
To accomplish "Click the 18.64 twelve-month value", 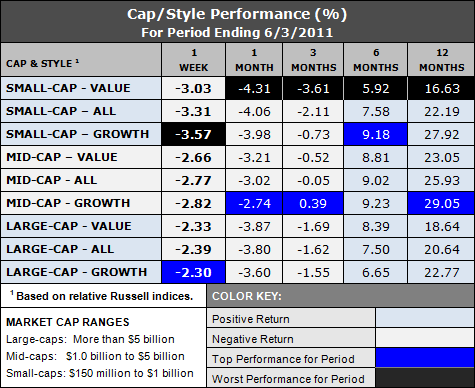I will (x=441, y=226).
